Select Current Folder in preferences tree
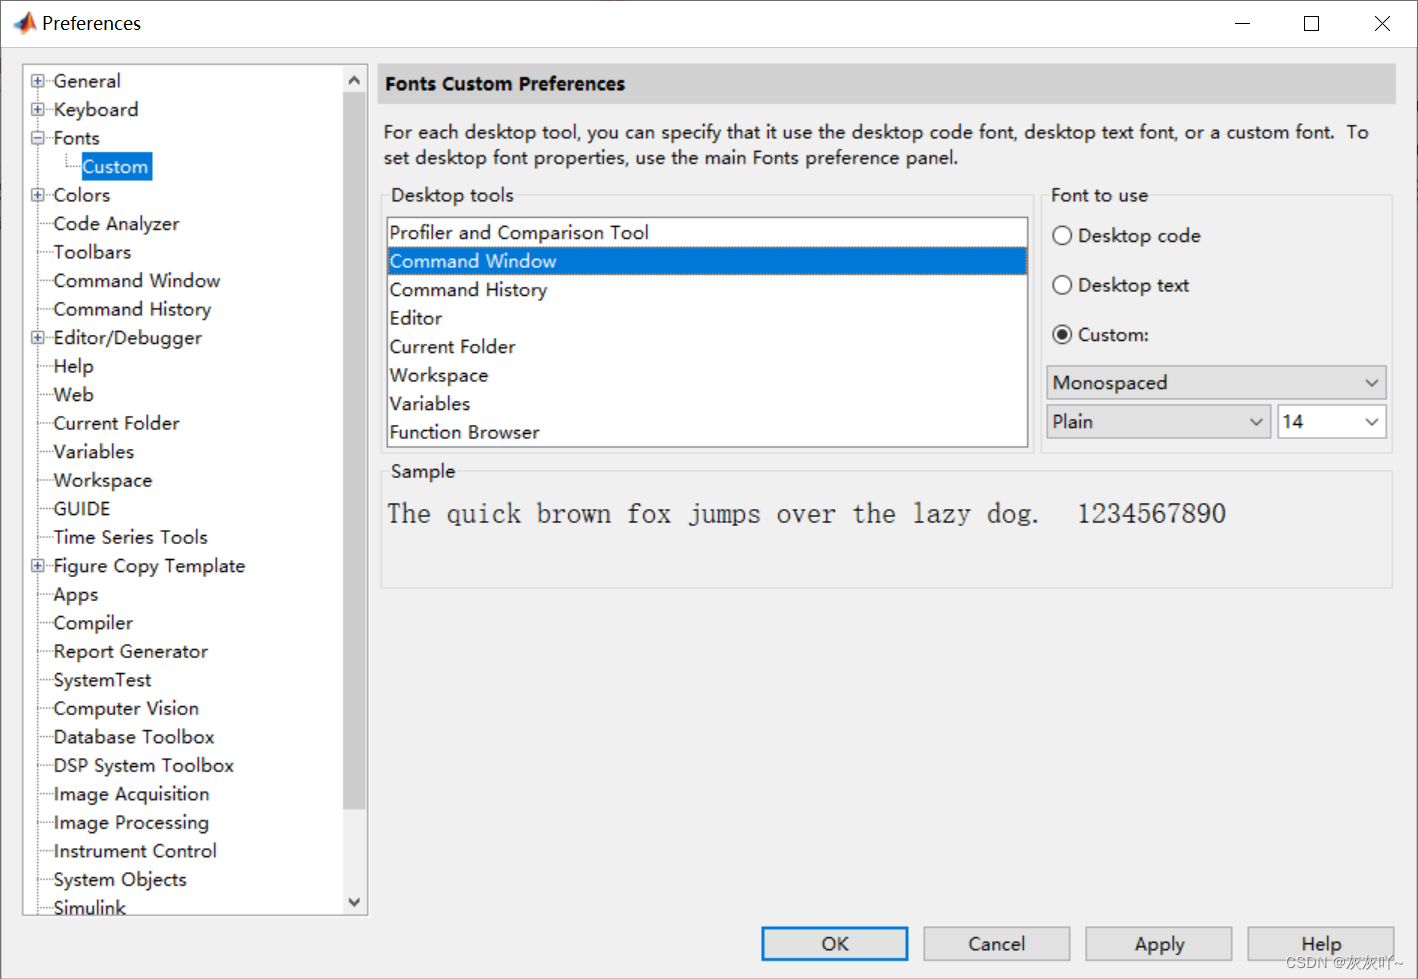Viewport: 1418px width, 979px height. 116,423
